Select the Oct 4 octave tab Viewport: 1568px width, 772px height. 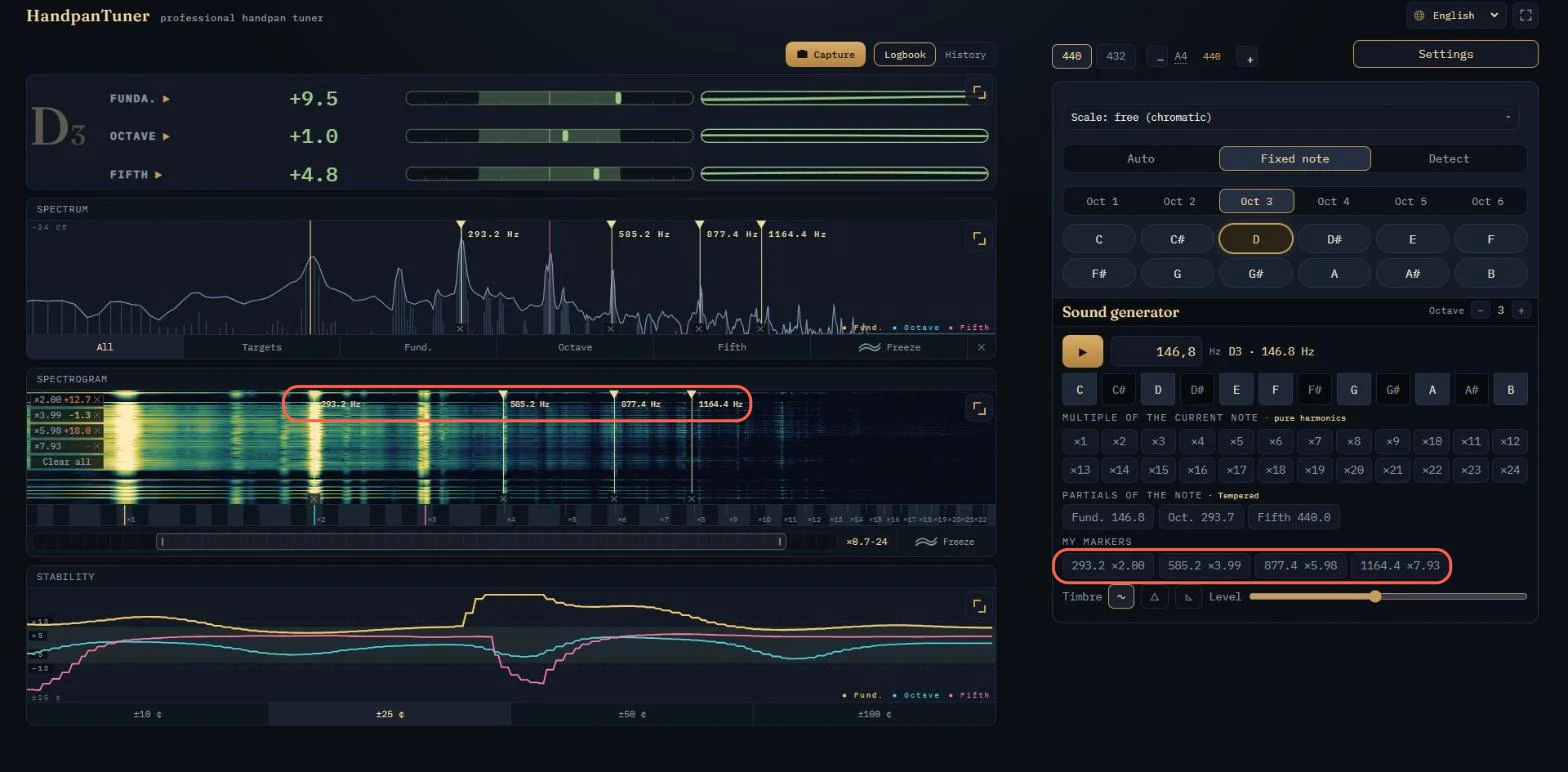click(1333, 201)
